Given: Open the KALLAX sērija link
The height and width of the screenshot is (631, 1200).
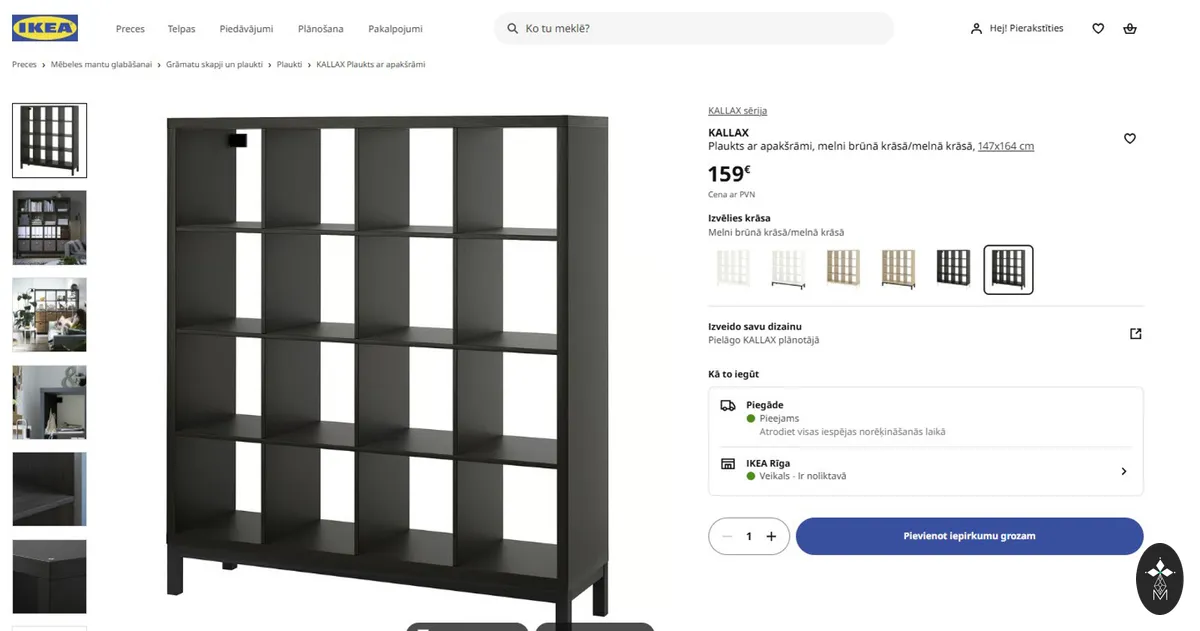Looking at the screenshot, I should coord(737,111).
